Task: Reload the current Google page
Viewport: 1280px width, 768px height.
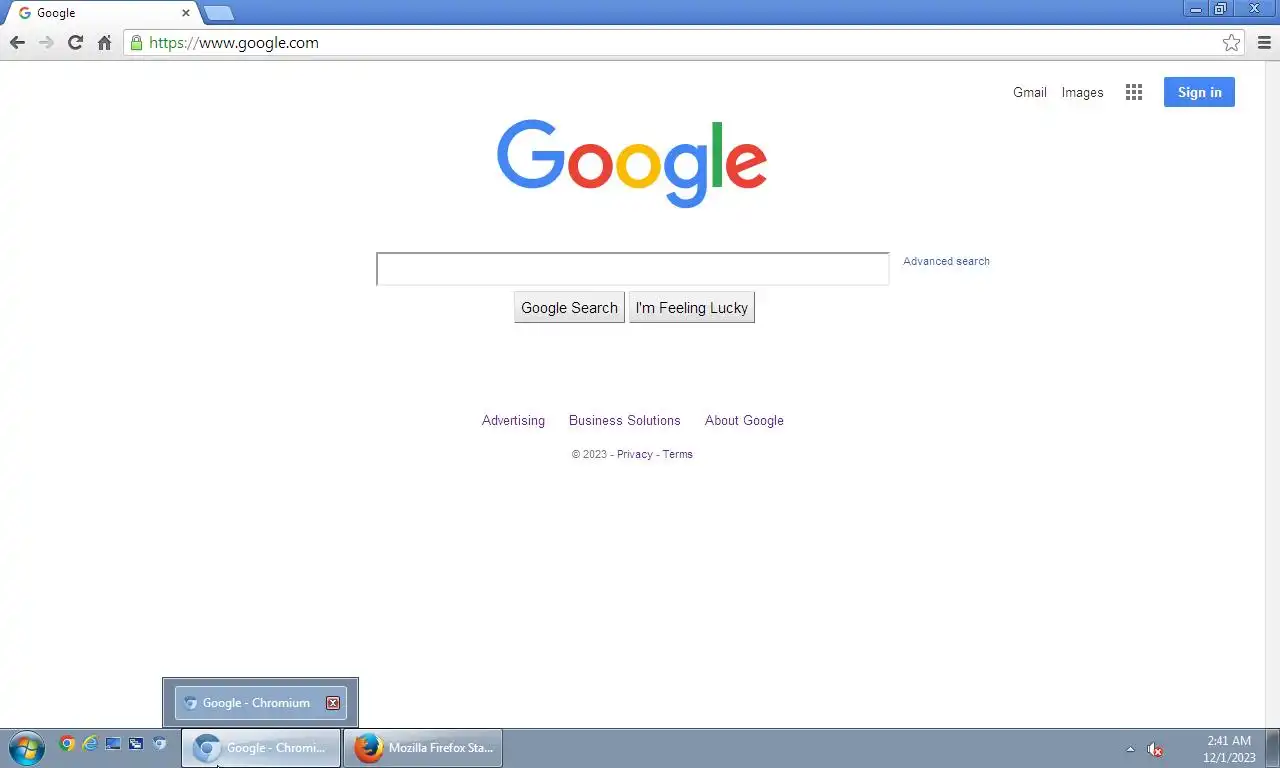Action: pos(75,42)
